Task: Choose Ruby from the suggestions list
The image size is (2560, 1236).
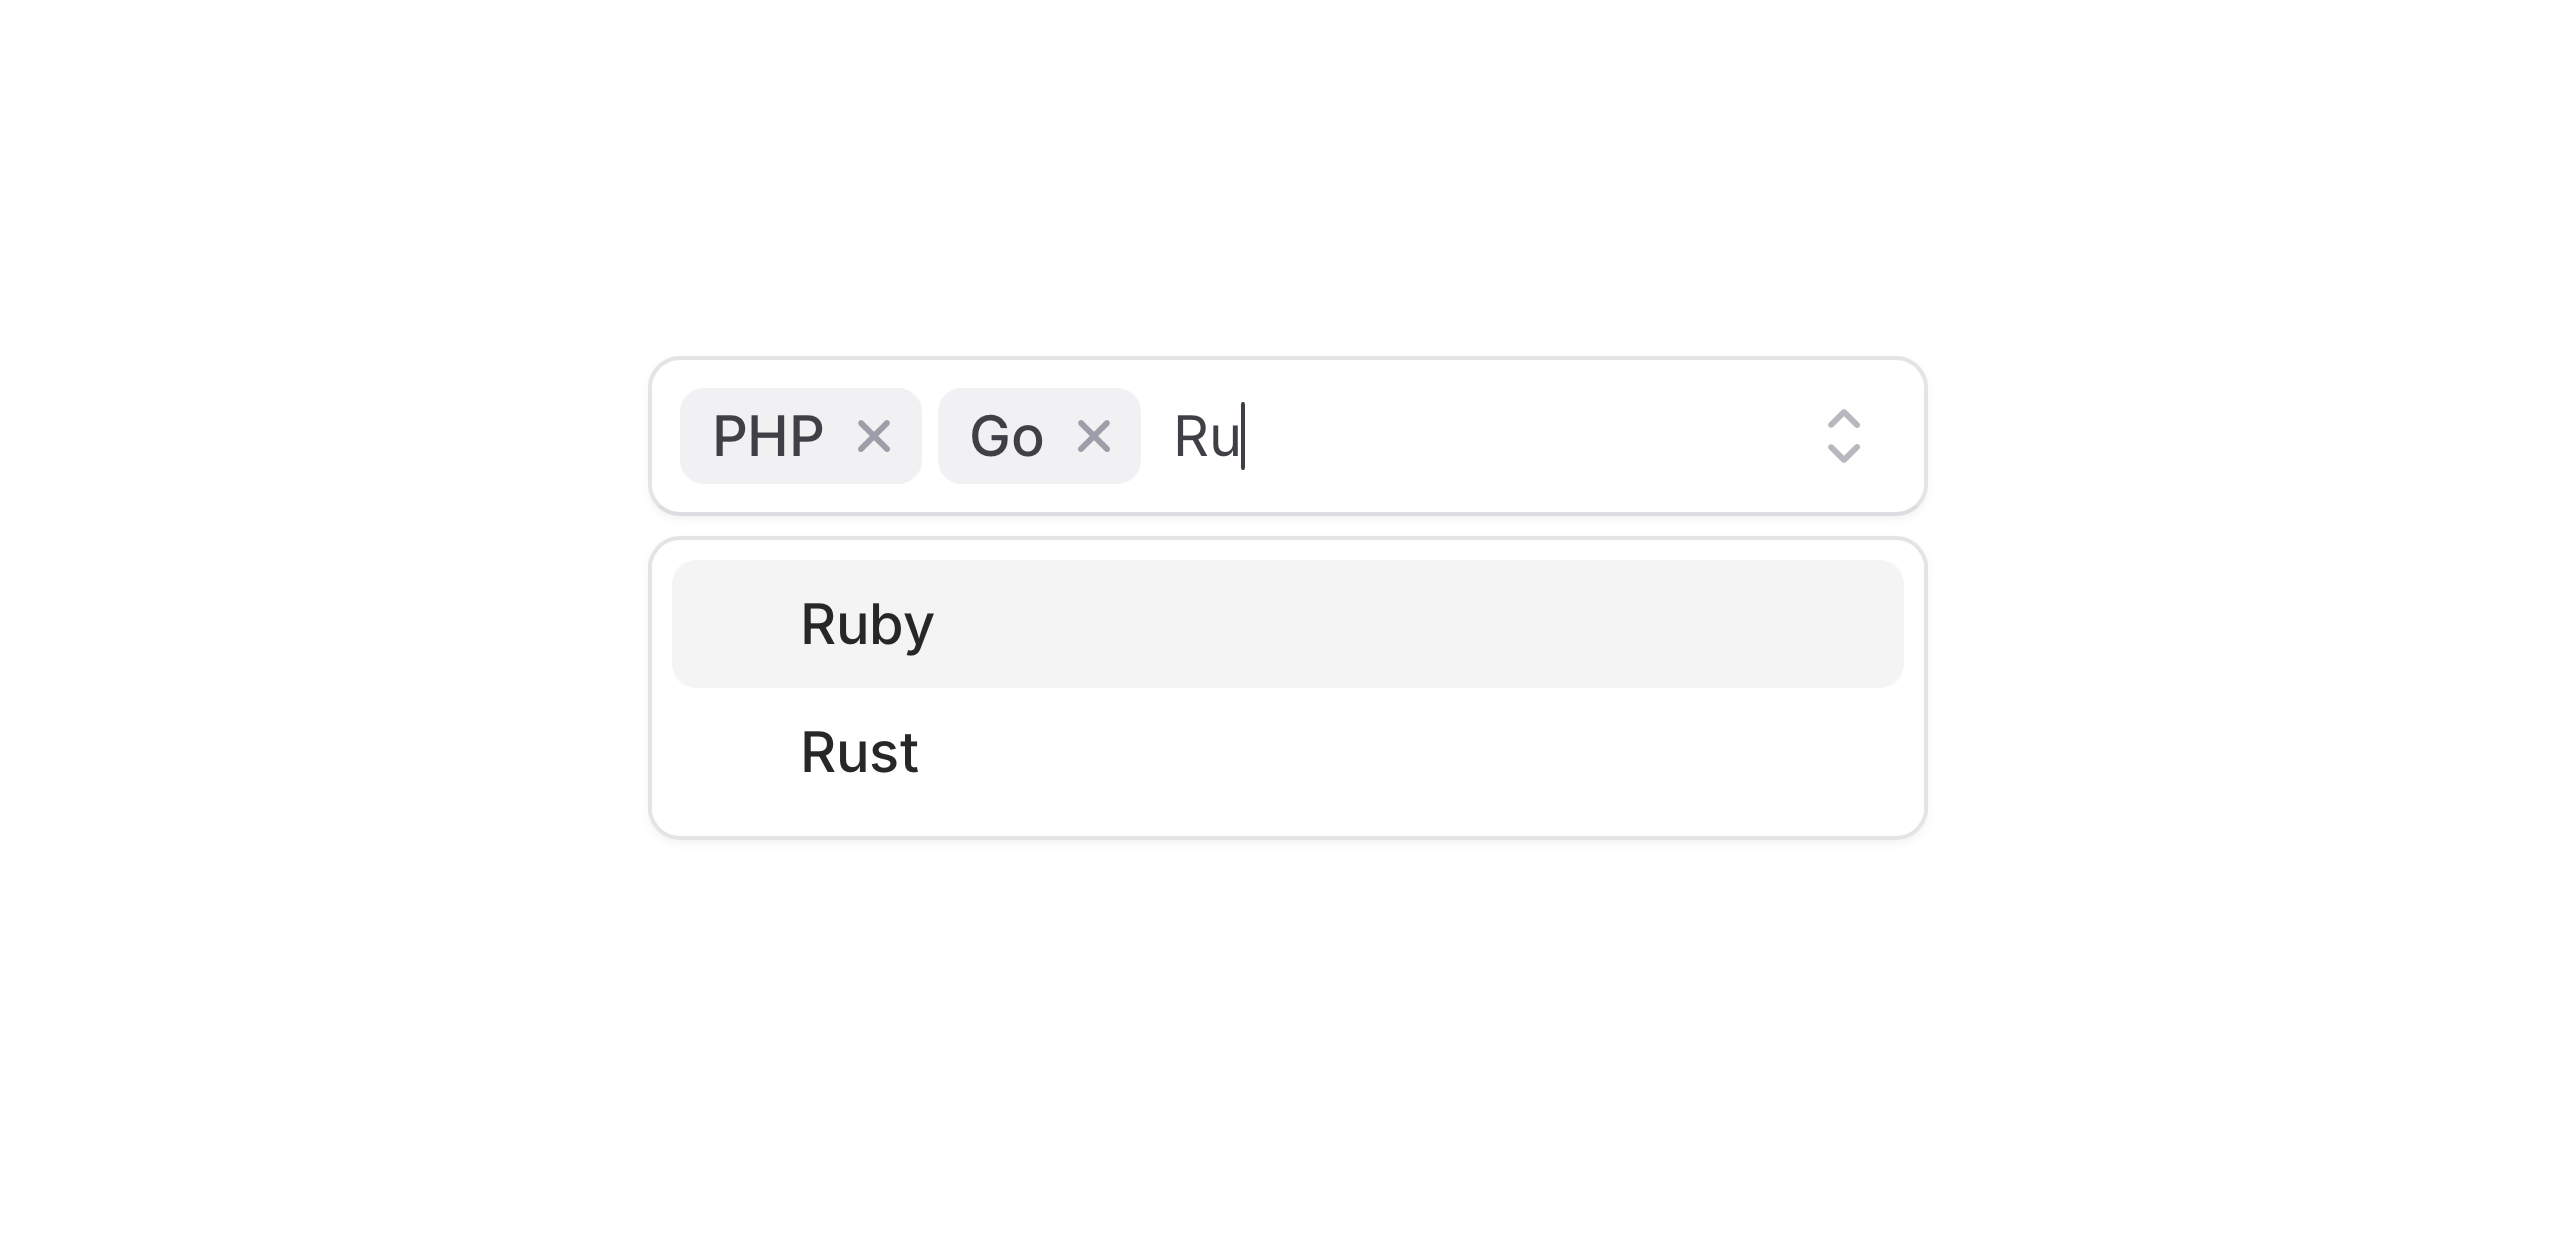Action: coord(868,624)
